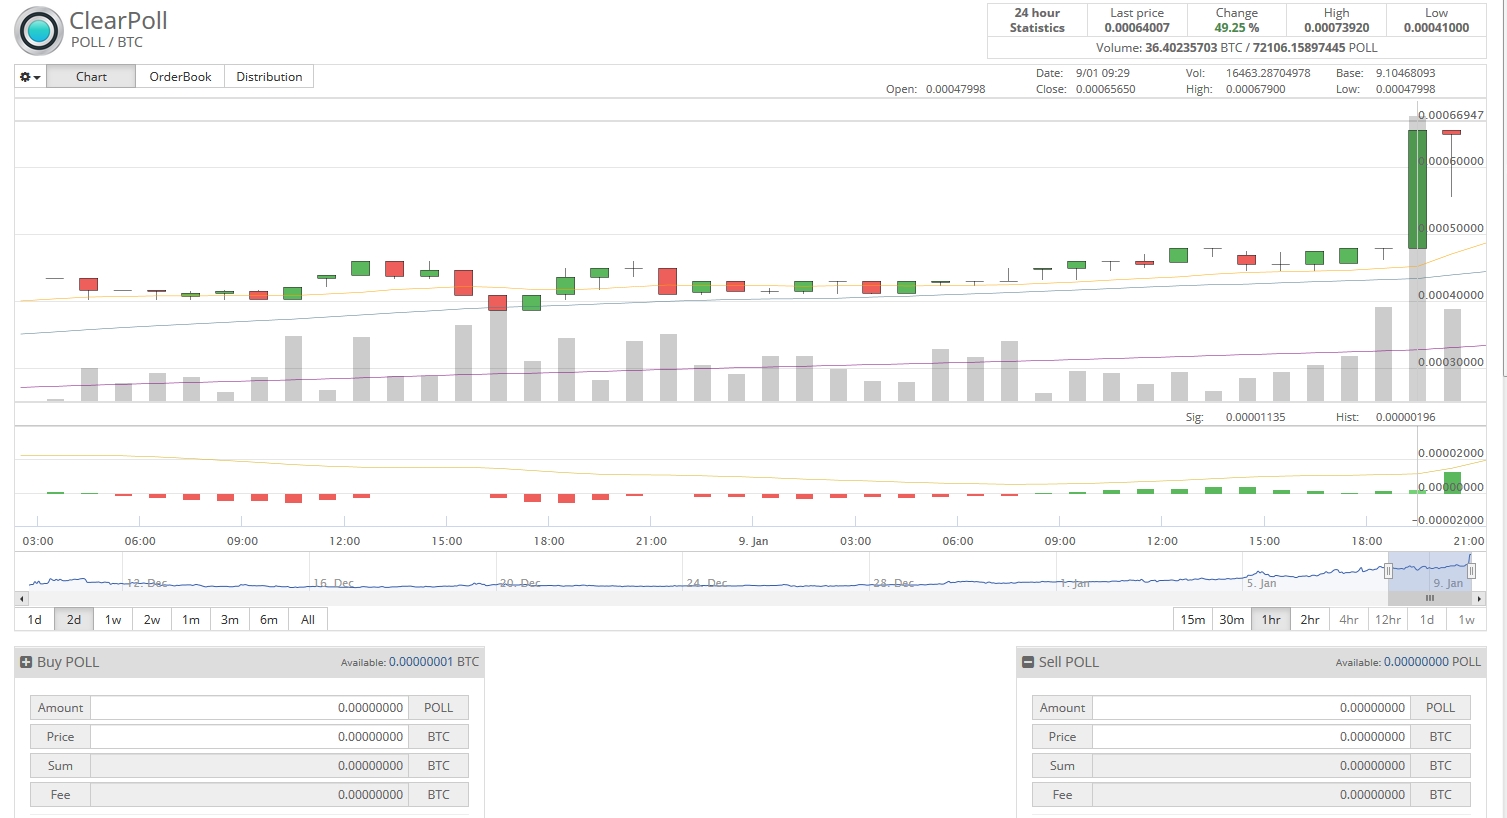
Task: Click the minus icon beside Sell POLL
Action: [1028, 662]
